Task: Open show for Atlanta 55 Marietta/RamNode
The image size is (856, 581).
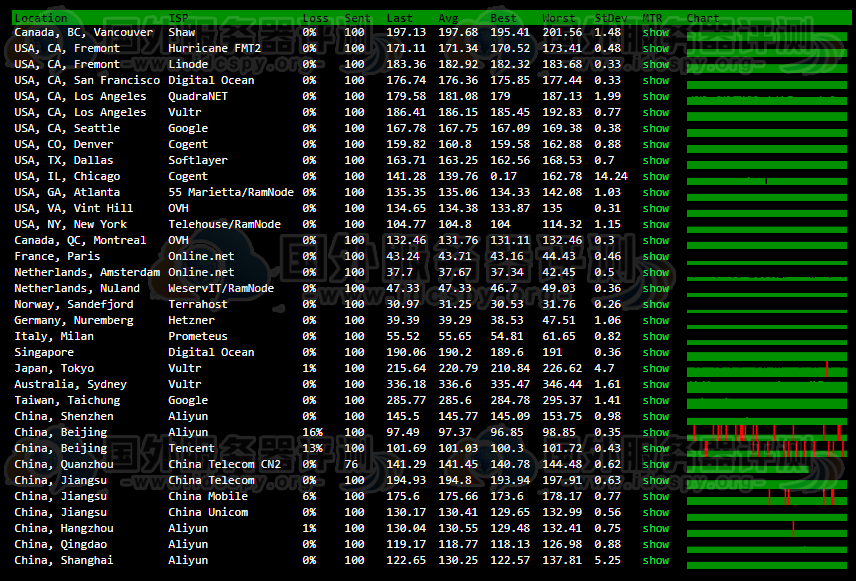Action: 656,192
